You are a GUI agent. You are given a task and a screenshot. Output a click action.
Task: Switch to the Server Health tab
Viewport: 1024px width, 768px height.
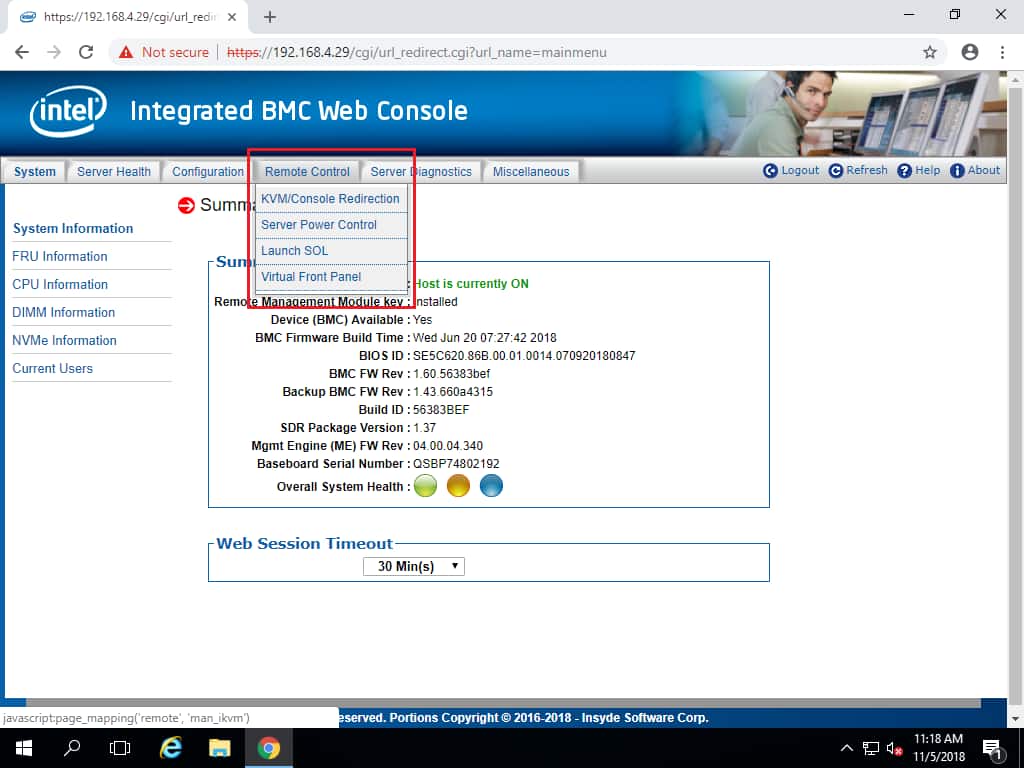(x=114, y=172)
